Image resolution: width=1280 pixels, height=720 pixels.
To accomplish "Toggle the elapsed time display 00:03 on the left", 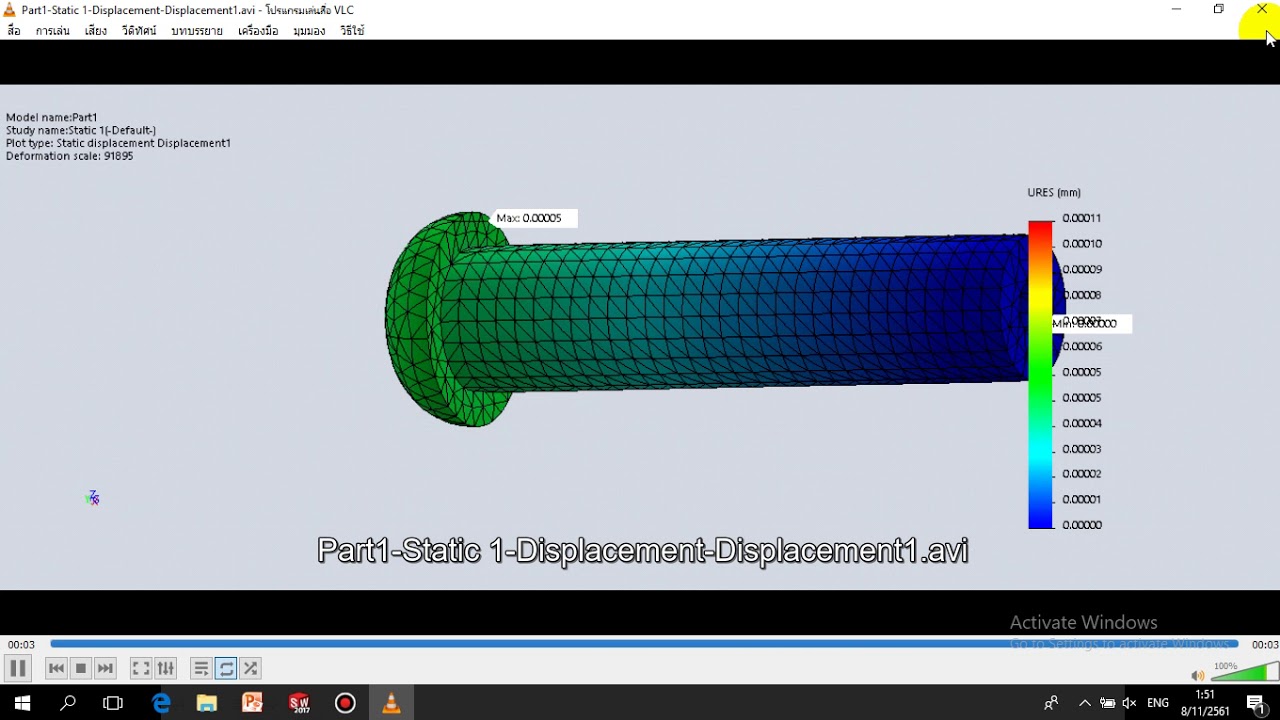I will click(x=21, y=645).
